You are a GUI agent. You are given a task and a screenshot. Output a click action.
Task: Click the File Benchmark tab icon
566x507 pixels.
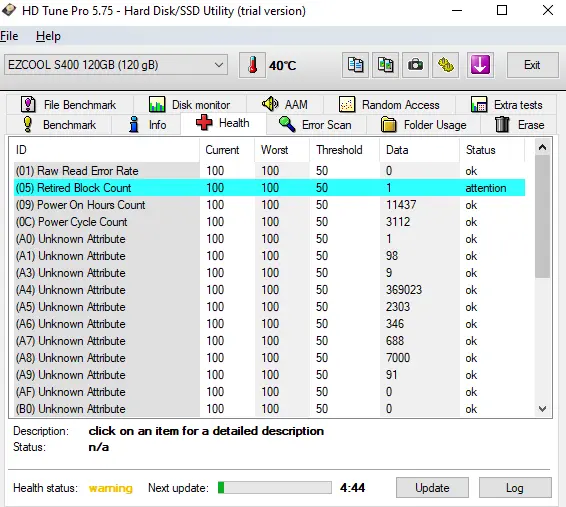click(x=28, y=104)
